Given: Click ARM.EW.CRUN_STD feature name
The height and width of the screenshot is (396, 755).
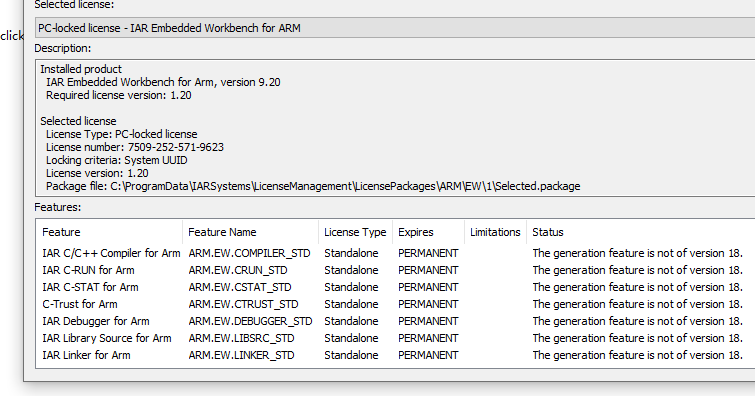Looking at the screenshot, I should coord(238,270).
